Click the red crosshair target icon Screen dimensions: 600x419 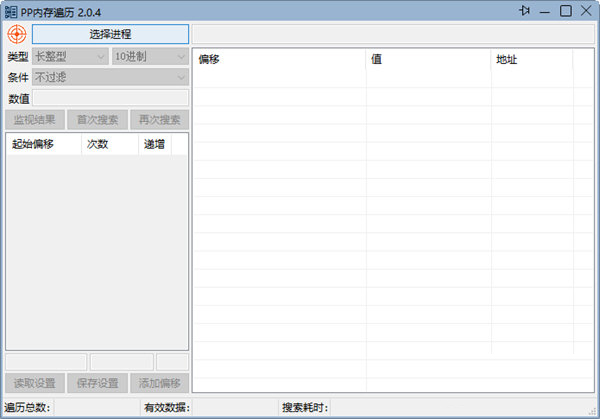click(x=17, y=34)
